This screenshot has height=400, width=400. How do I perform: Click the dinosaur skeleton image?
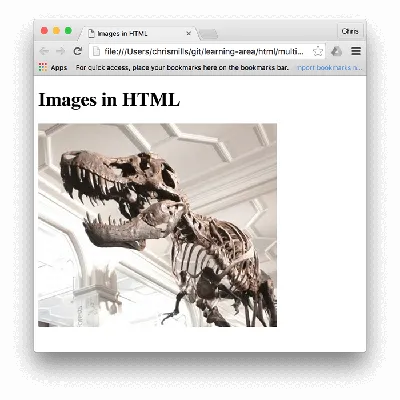[157, 225]
